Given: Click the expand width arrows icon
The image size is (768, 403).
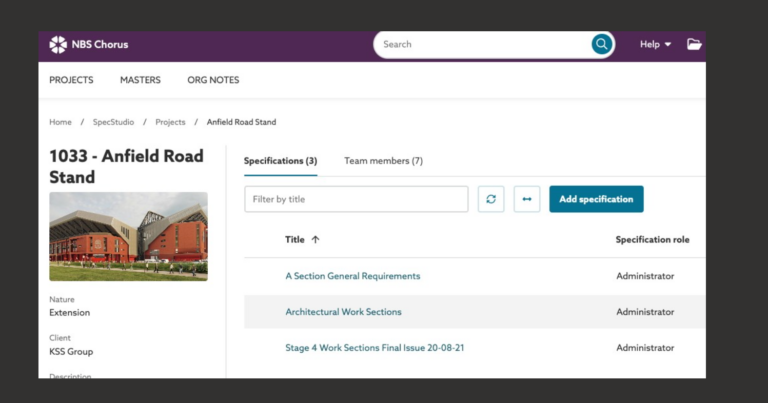Looking at the screenshot, I should click(527, 199).
